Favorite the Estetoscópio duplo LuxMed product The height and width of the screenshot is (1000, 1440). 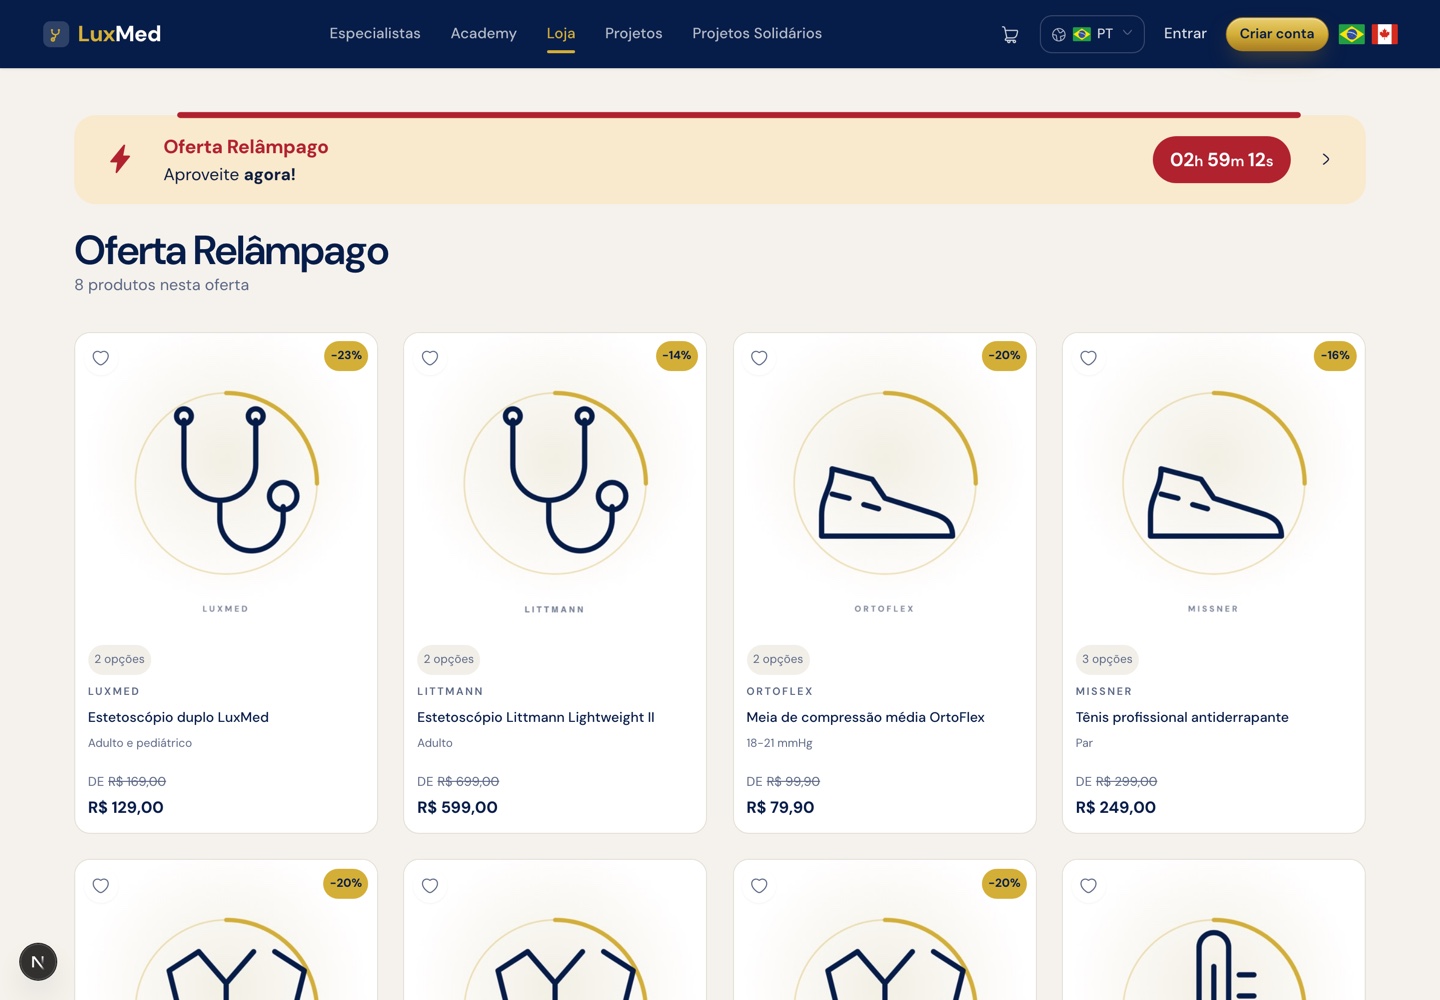[x=101, y=358]
